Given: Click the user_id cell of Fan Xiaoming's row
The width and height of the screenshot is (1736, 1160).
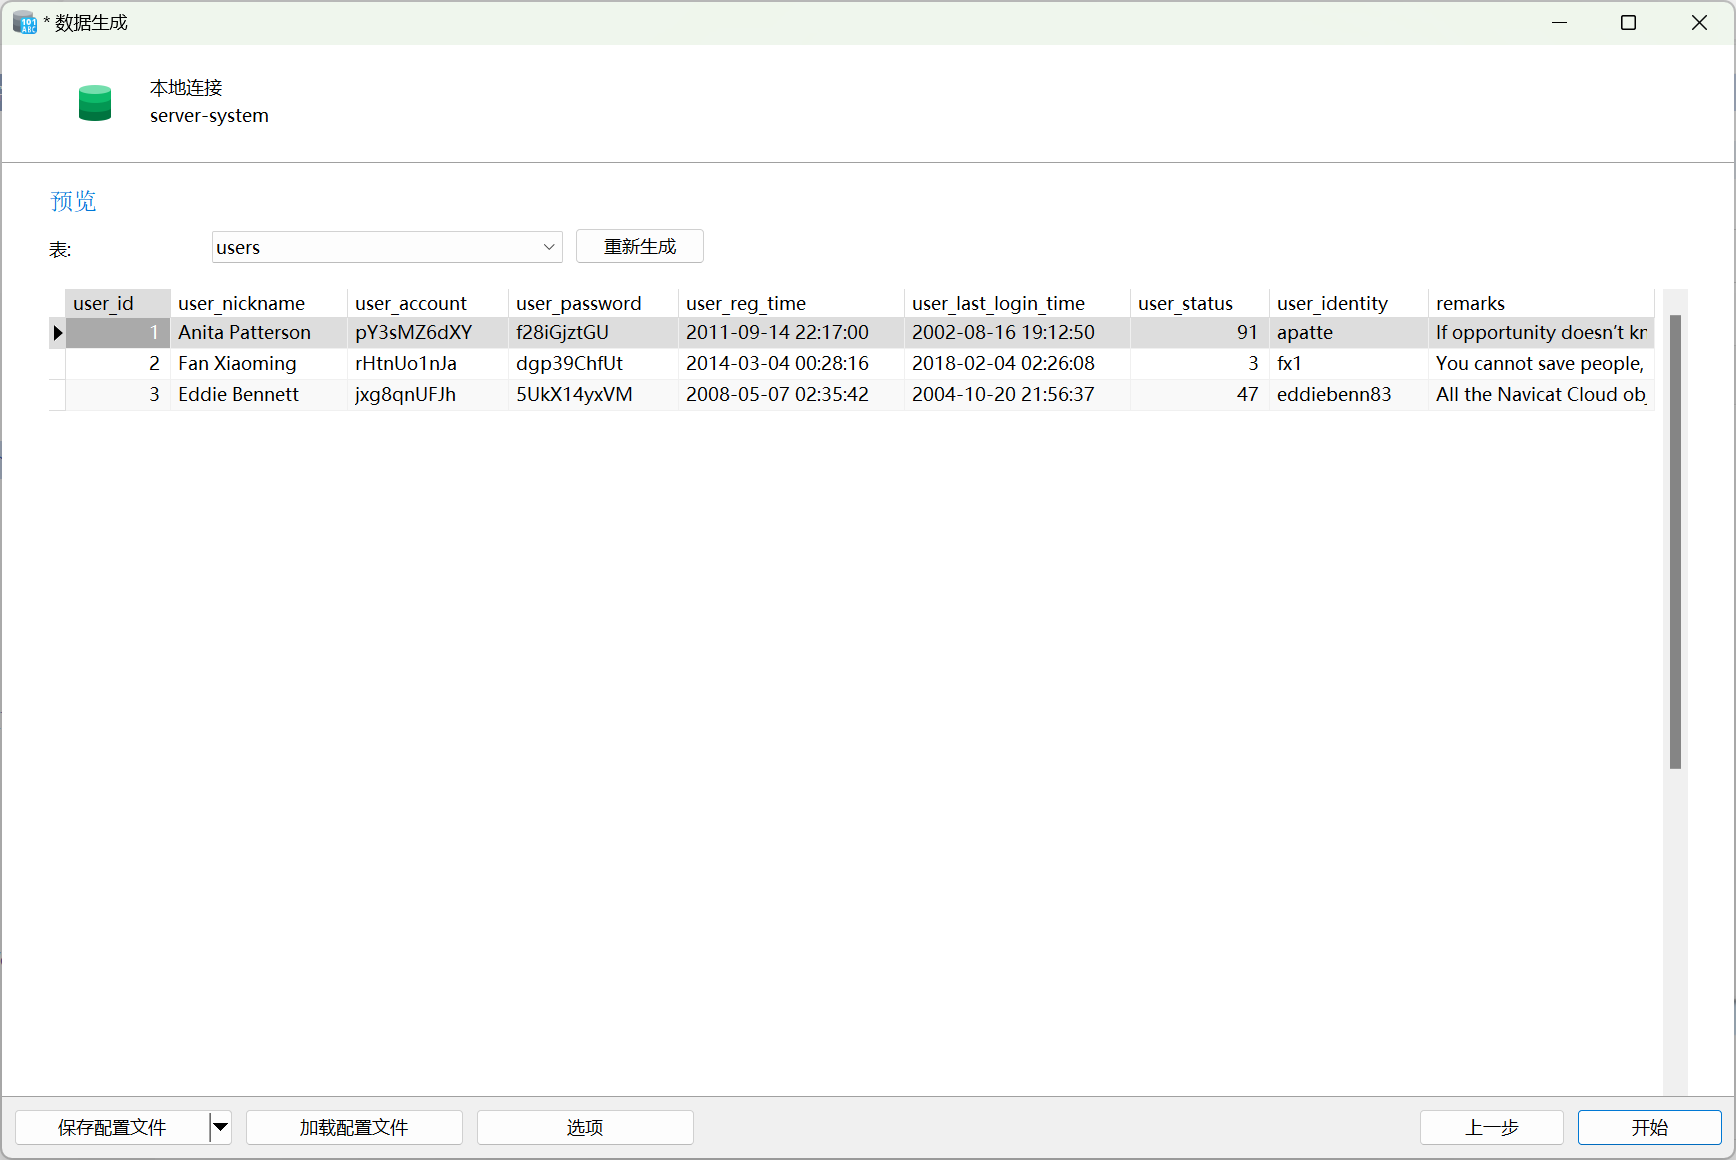Looking at the screenshot, I should (118, 364).
